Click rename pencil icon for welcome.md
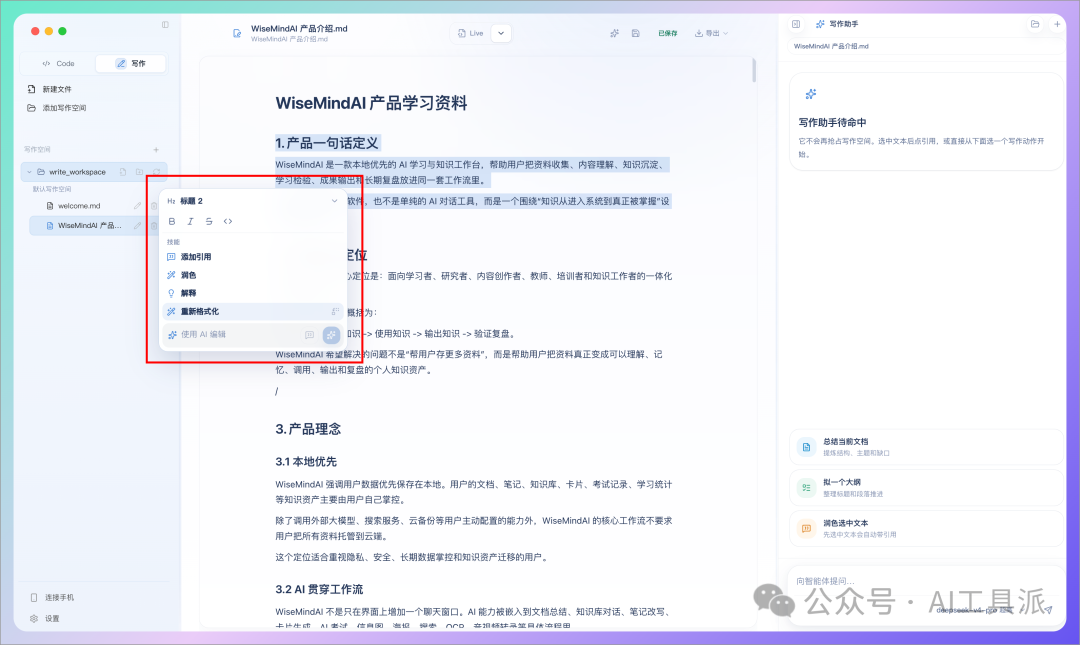This screenshot has height=645, width=1080. (x=137, y=205)
